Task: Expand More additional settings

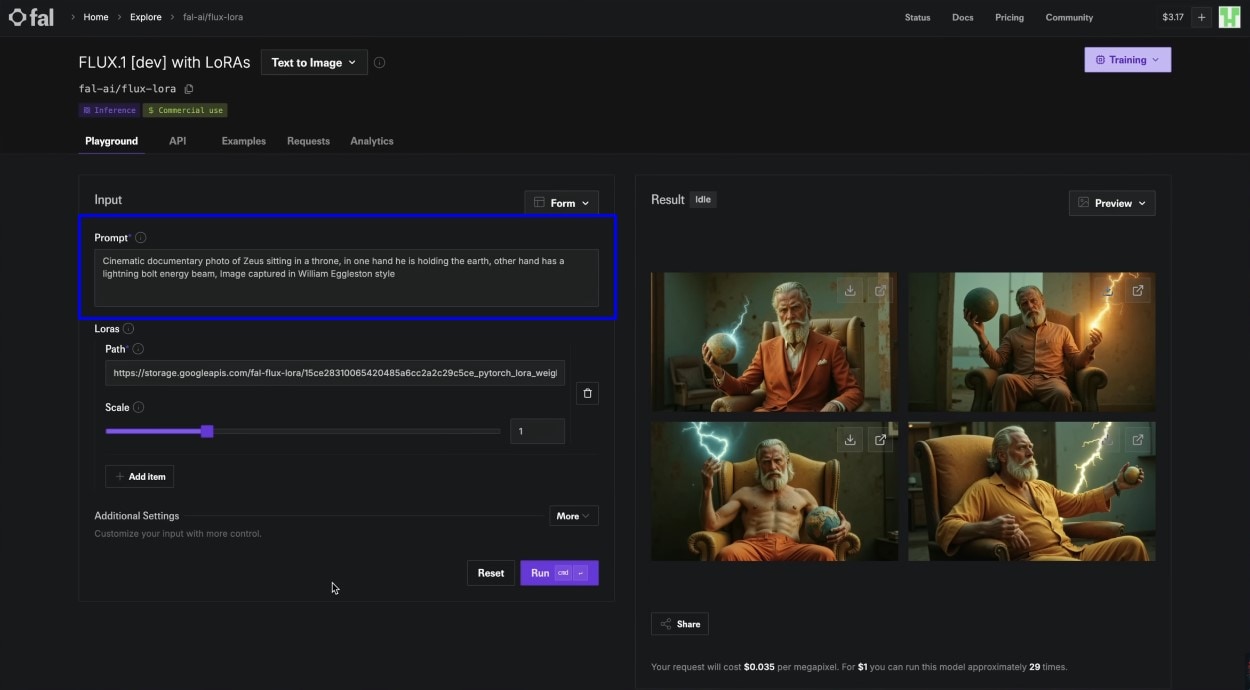Action: coord(574,516)
